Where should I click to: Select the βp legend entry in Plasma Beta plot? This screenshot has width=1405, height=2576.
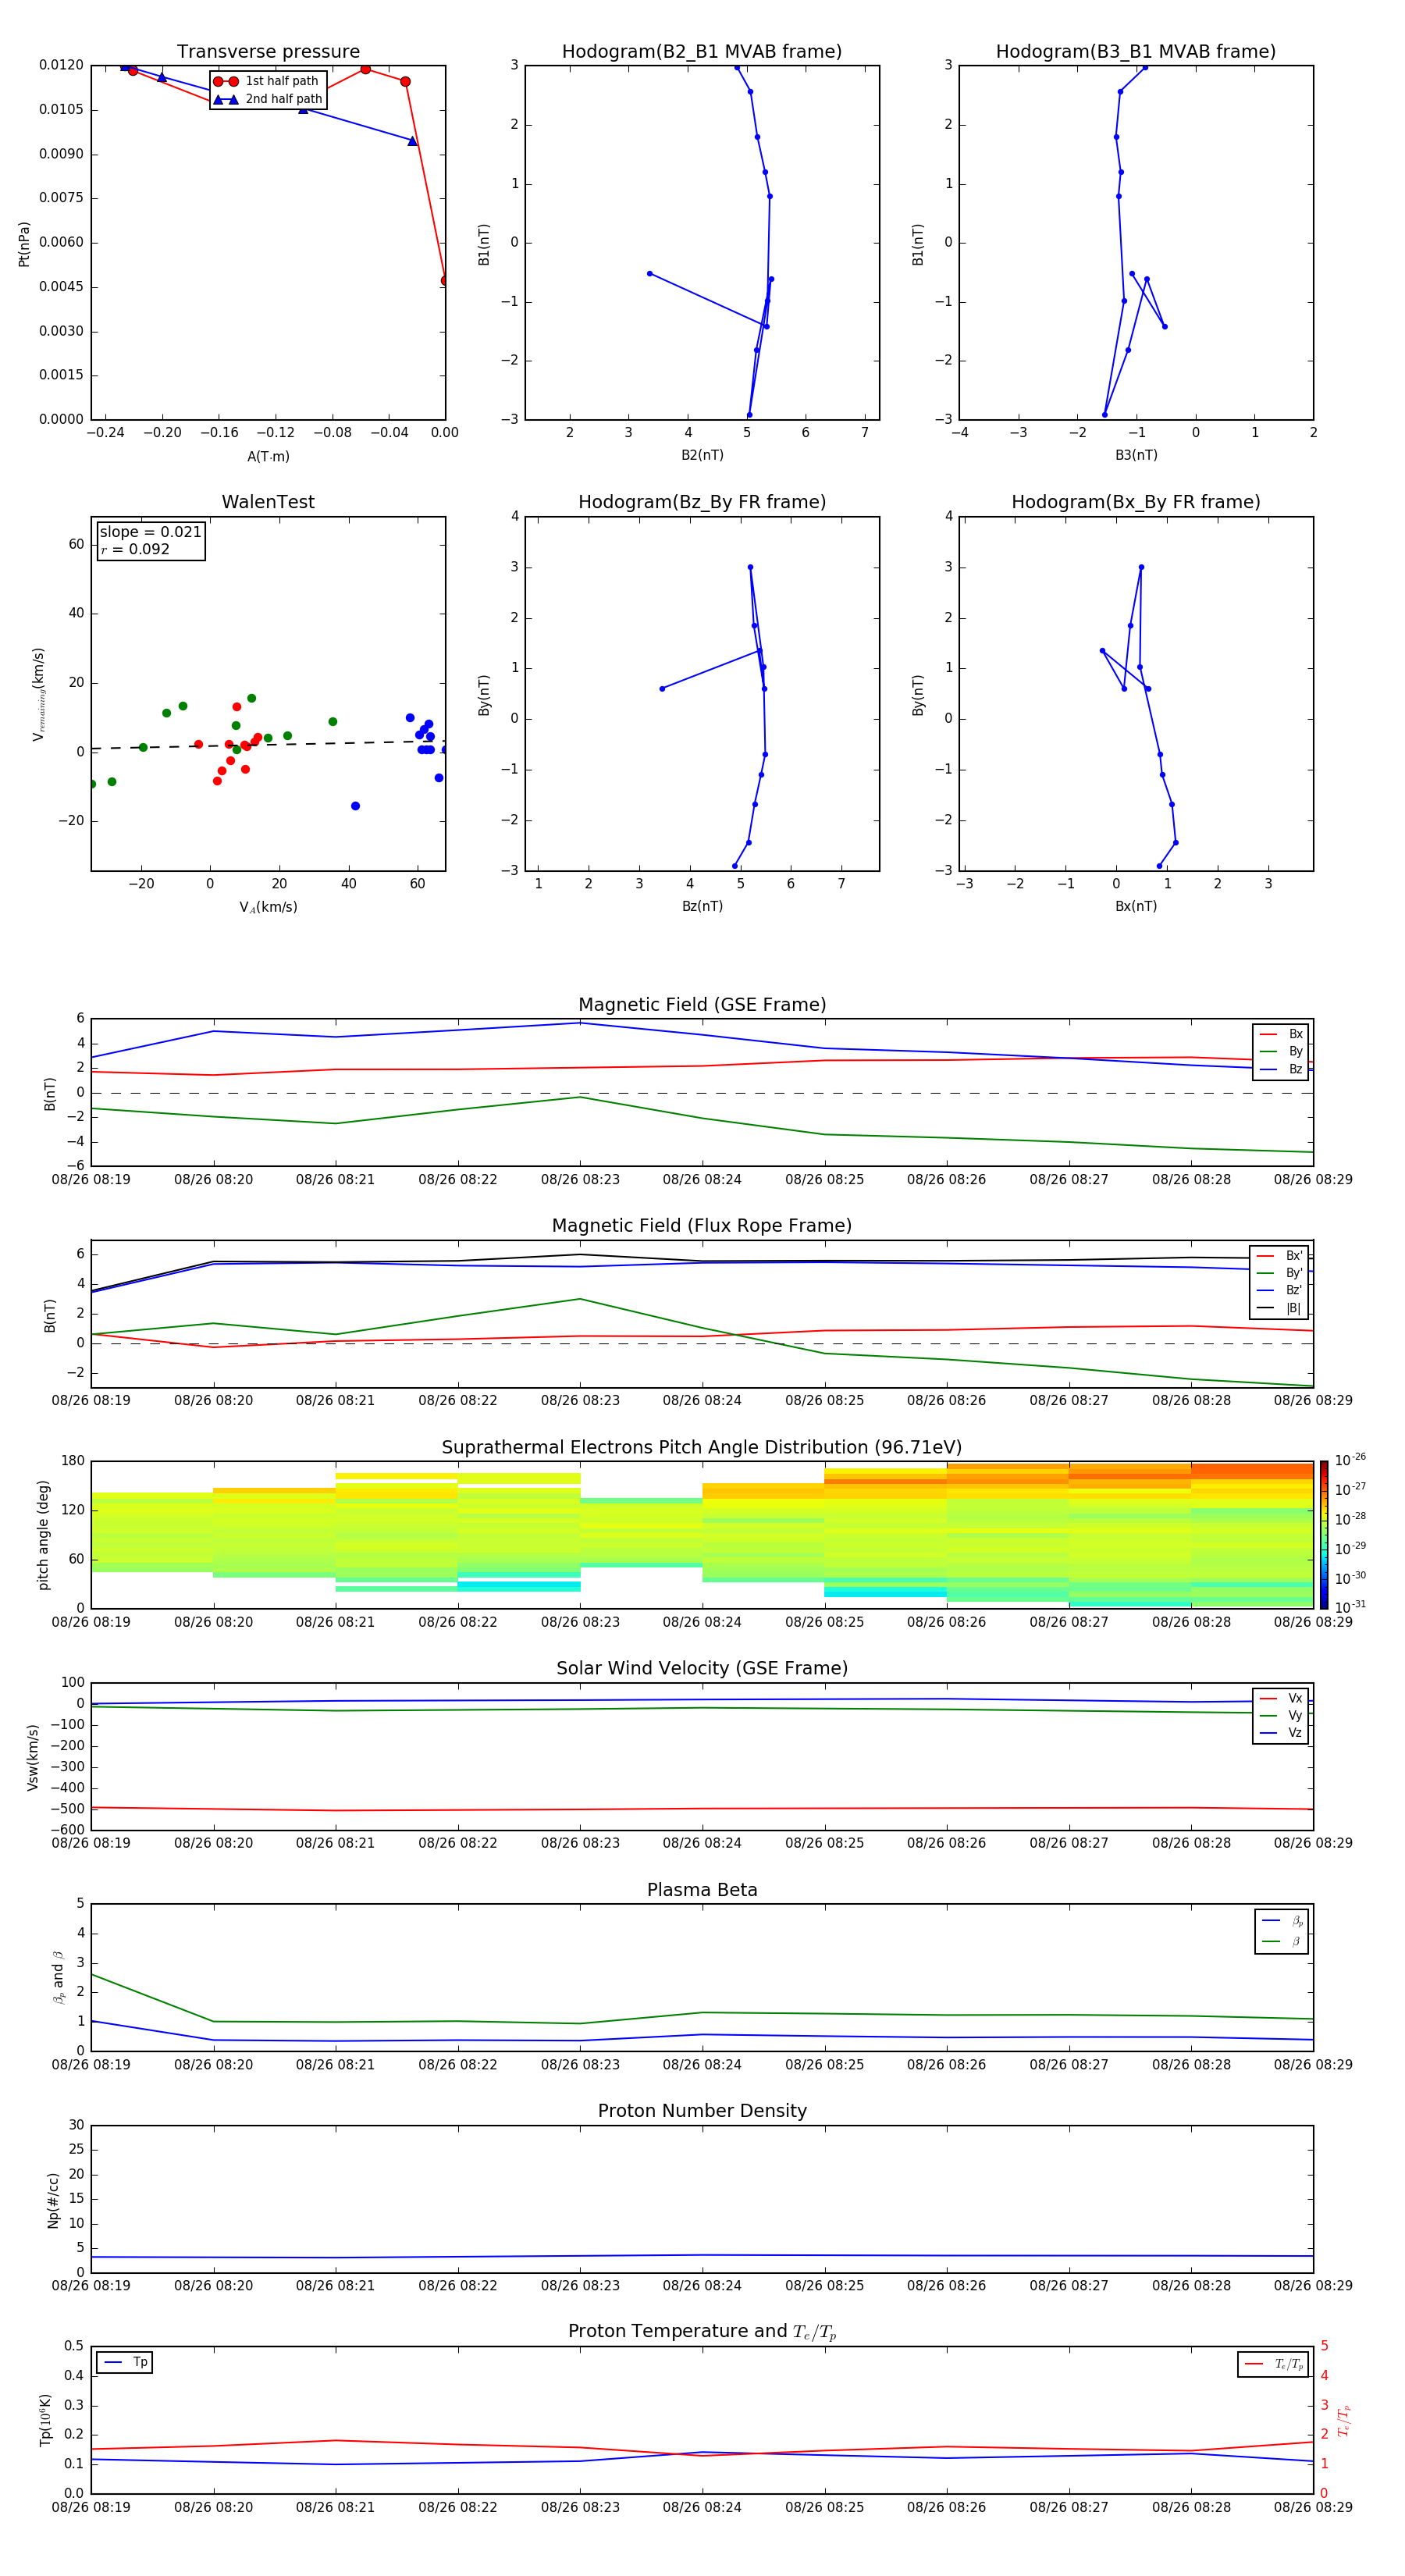pyautogui.click(x=1282, y=1921)
